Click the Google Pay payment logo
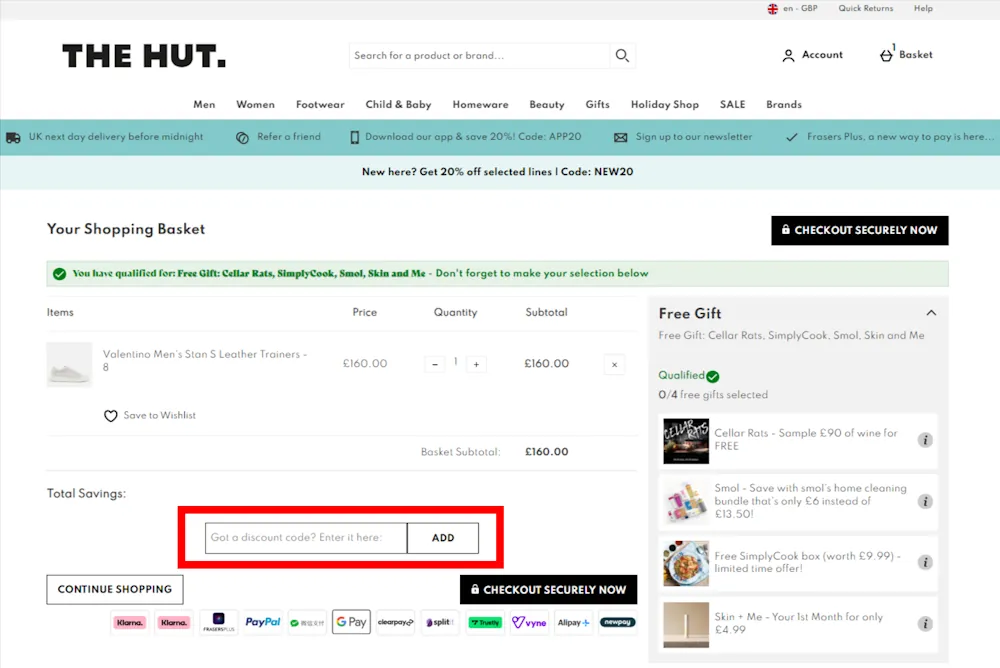The width and height of the screenshot is (1000, 668). click(351, 622)
